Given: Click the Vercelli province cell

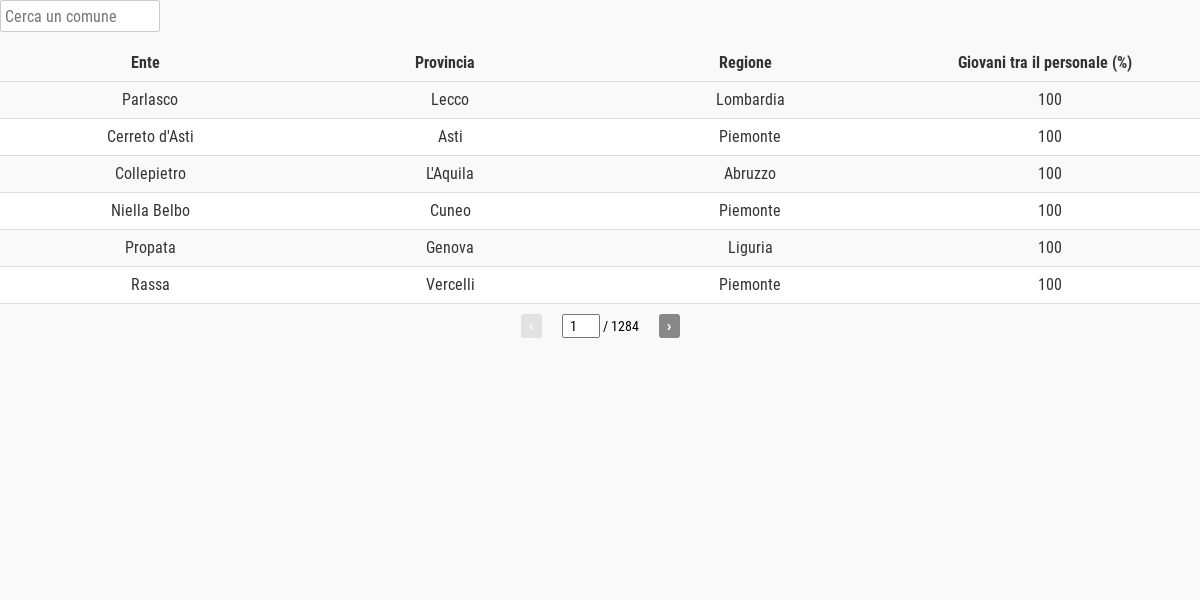Looking at the screenshot, I should (x=450, y=285).
